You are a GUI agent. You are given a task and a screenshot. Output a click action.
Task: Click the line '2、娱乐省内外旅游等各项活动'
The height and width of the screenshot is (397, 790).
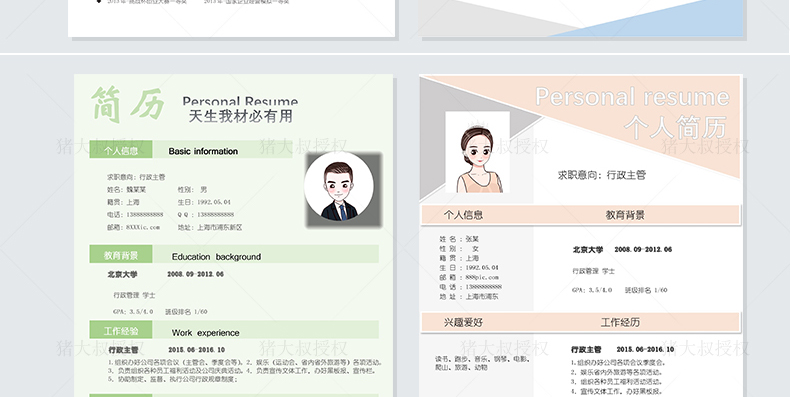click(x=616, y=372)
